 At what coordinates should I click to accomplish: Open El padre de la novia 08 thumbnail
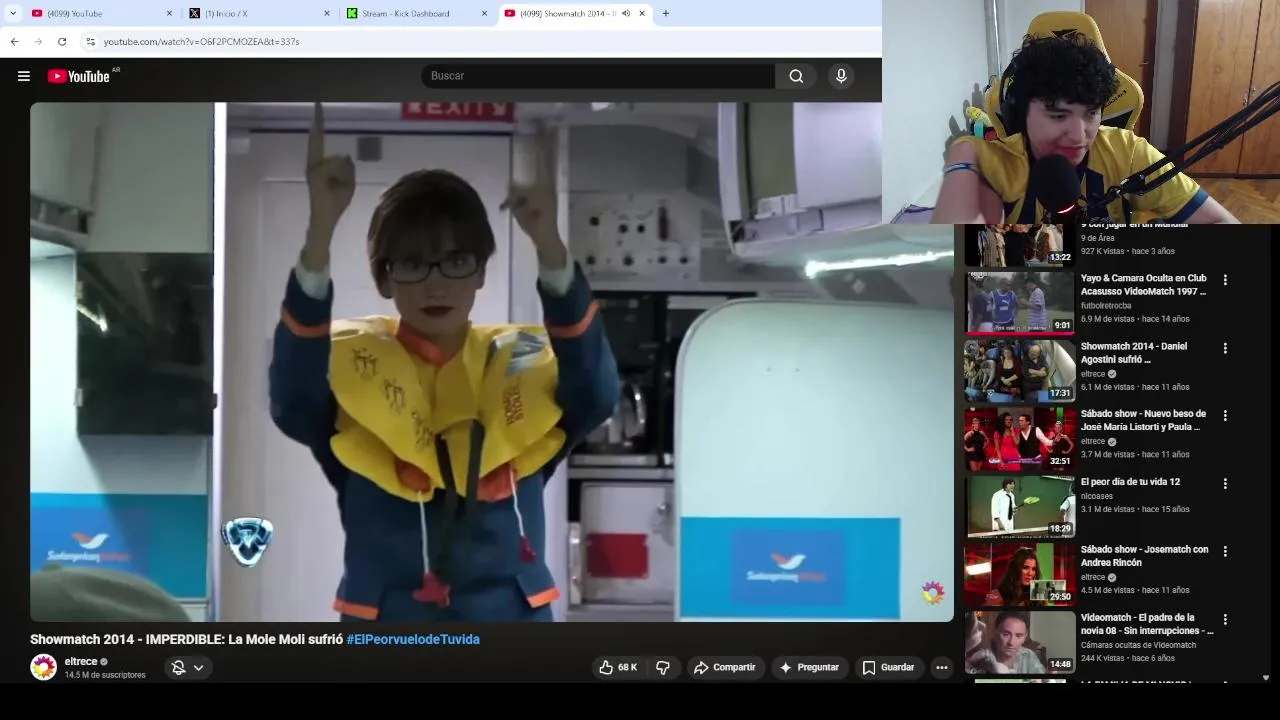(x=1019, y=642)
